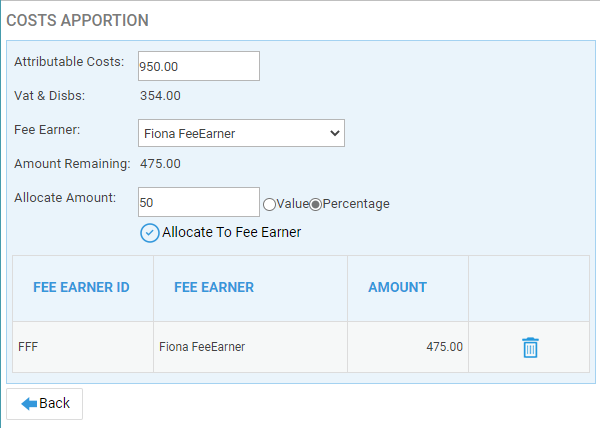Sort by the FEE EARNER ID column header
Viewport: 600px width, 428px height.
pyautogui.click(x=81, y=287)
